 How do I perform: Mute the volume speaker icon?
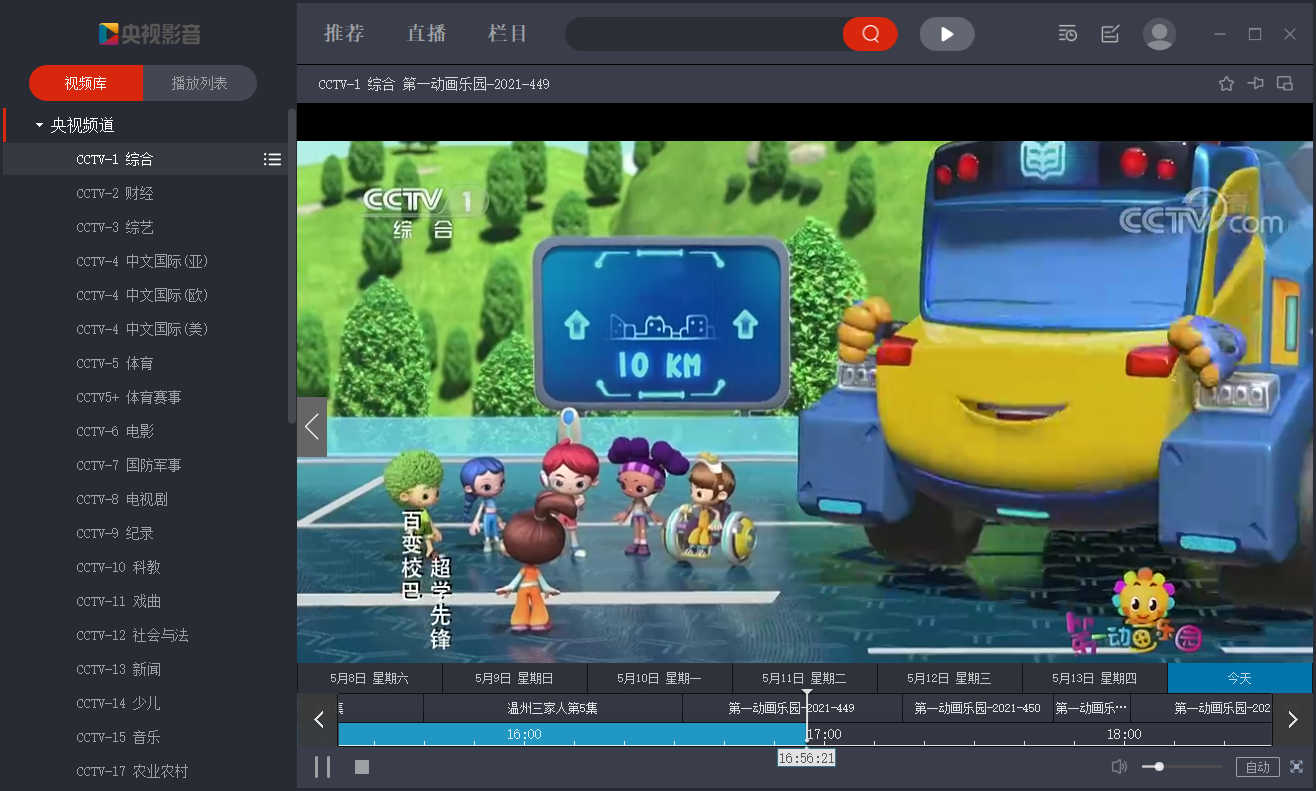1119,767
